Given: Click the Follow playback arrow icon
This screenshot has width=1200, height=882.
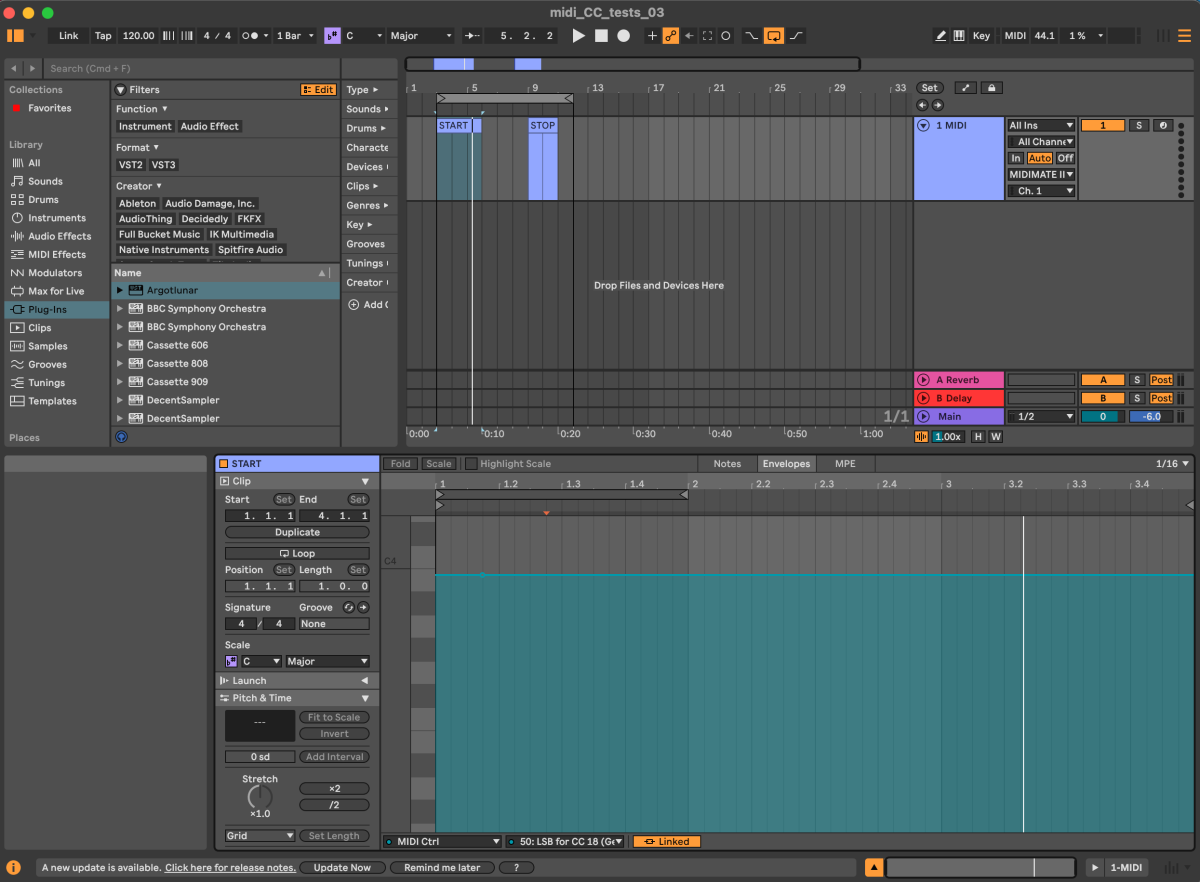Looking at the screenshot, I should (x=473, y=35).
